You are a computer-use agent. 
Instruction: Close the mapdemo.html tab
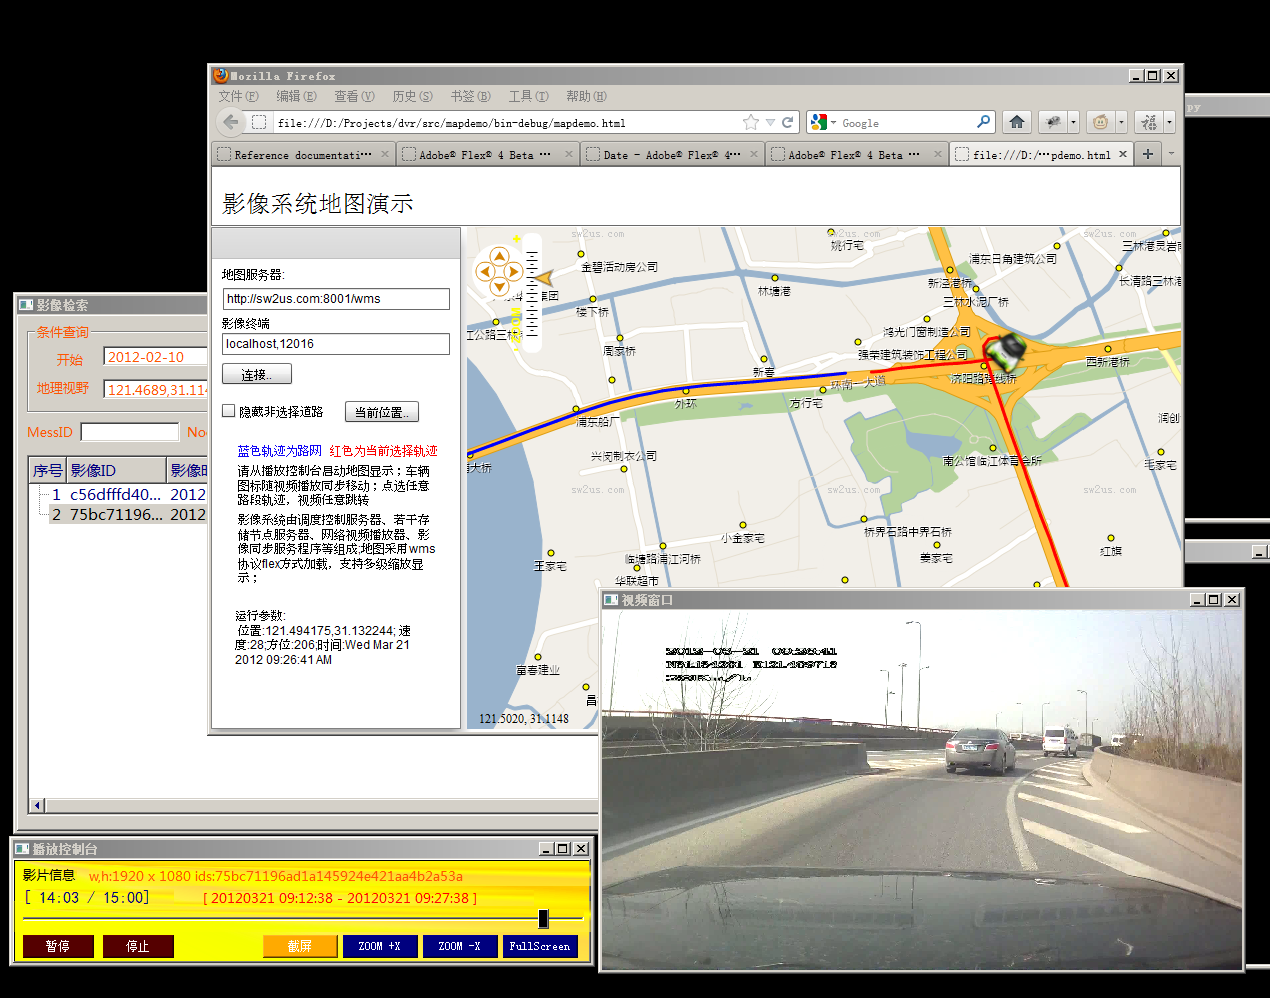click(1123, 154)
